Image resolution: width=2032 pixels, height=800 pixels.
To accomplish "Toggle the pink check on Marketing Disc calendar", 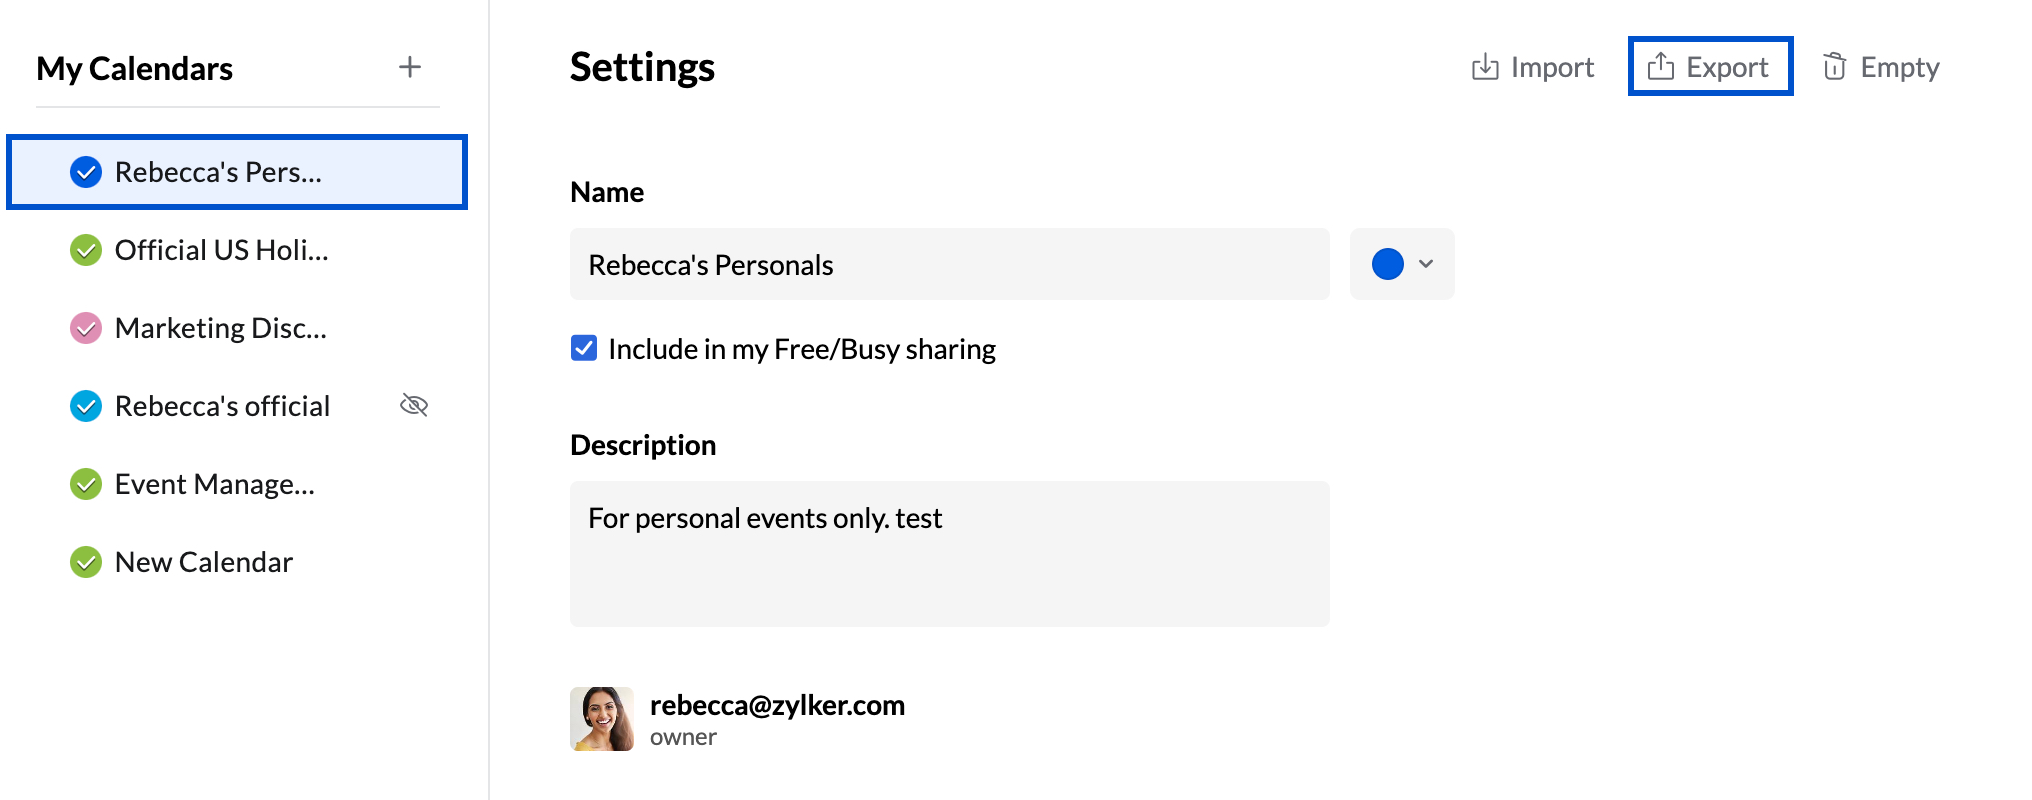I will tap(86, 328).
